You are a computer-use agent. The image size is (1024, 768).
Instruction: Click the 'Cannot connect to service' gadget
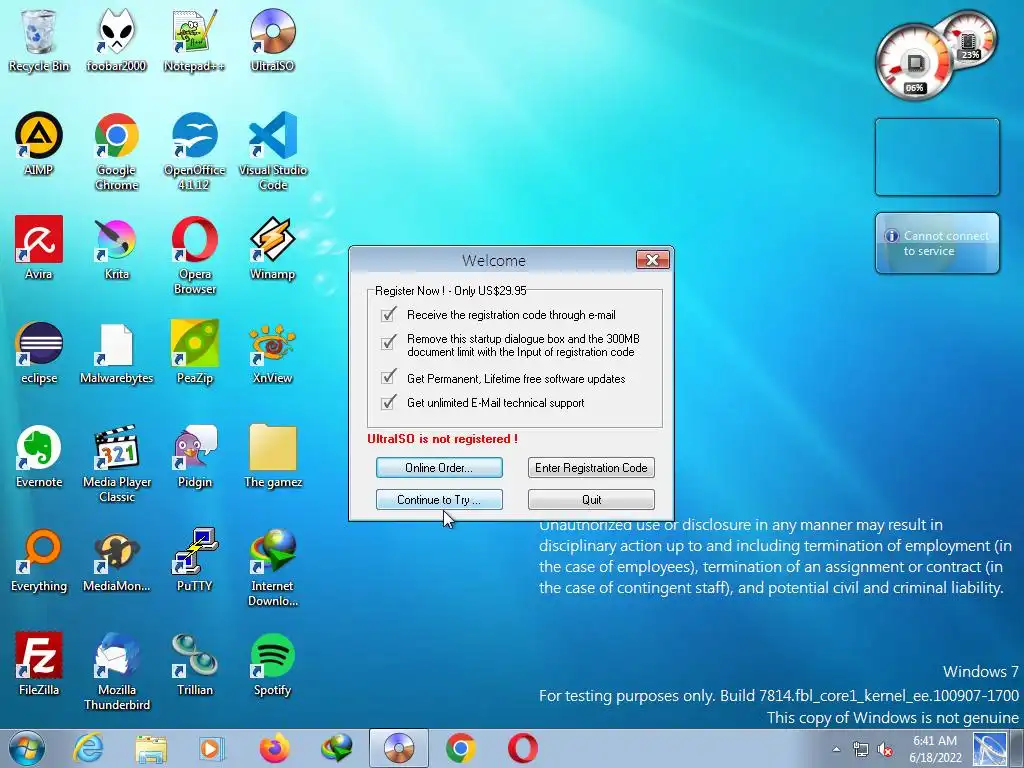click(937, 243)
